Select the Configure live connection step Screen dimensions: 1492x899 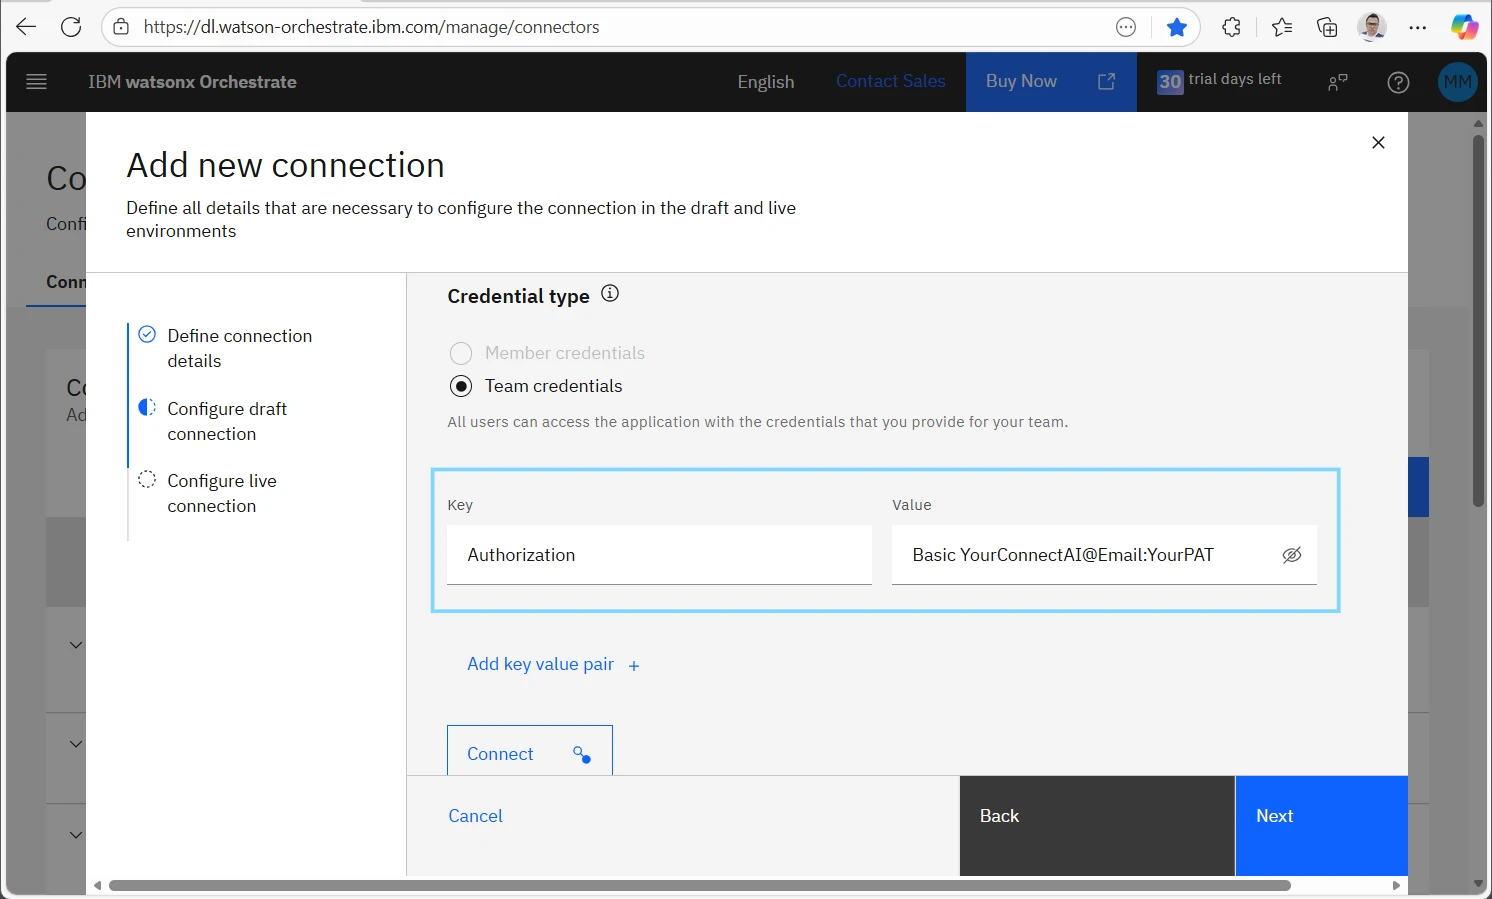tap(221, 493)
